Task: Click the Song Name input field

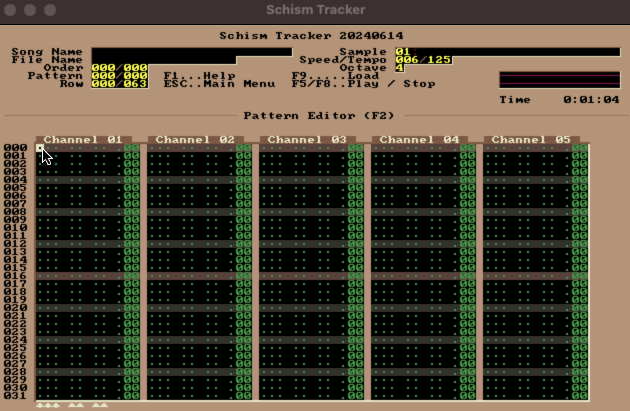Action: click(192, 52)
